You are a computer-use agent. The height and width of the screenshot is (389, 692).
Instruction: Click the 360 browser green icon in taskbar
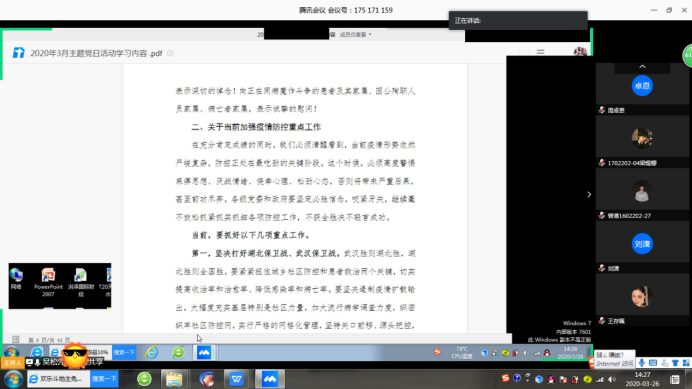pyautogui.click(x=144, y=379)
